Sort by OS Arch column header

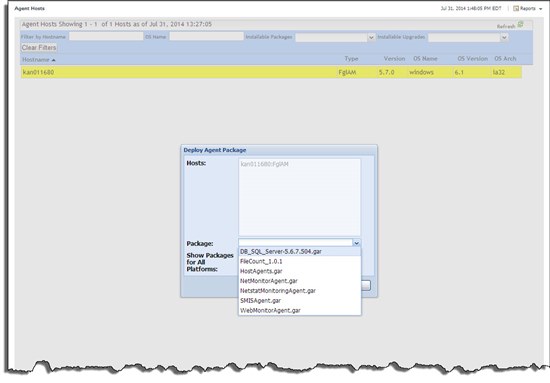point(505,59)
